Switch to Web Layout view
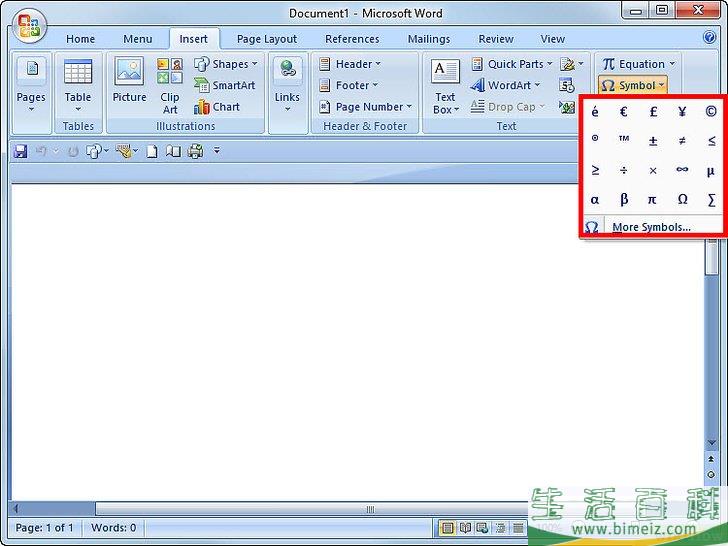Image resolution: width=728 pixels, height=546 pixels. (482, 528)
